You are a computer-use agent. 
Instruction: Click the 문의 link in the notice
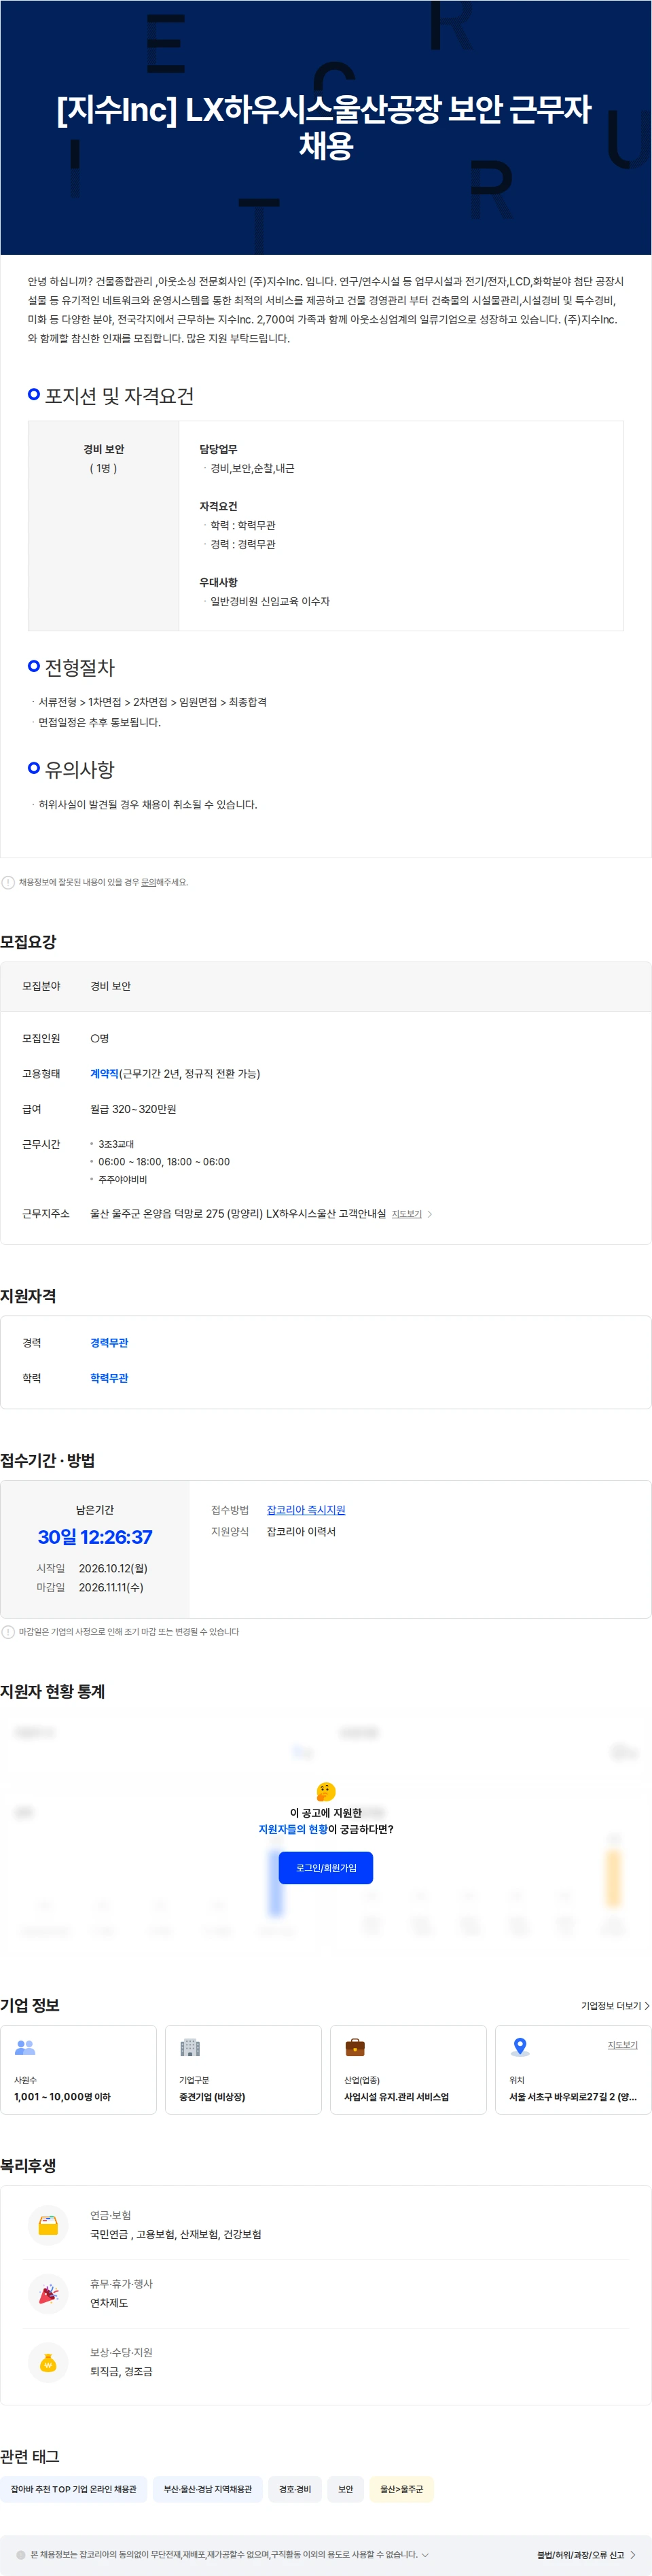[x=147, y=882]
